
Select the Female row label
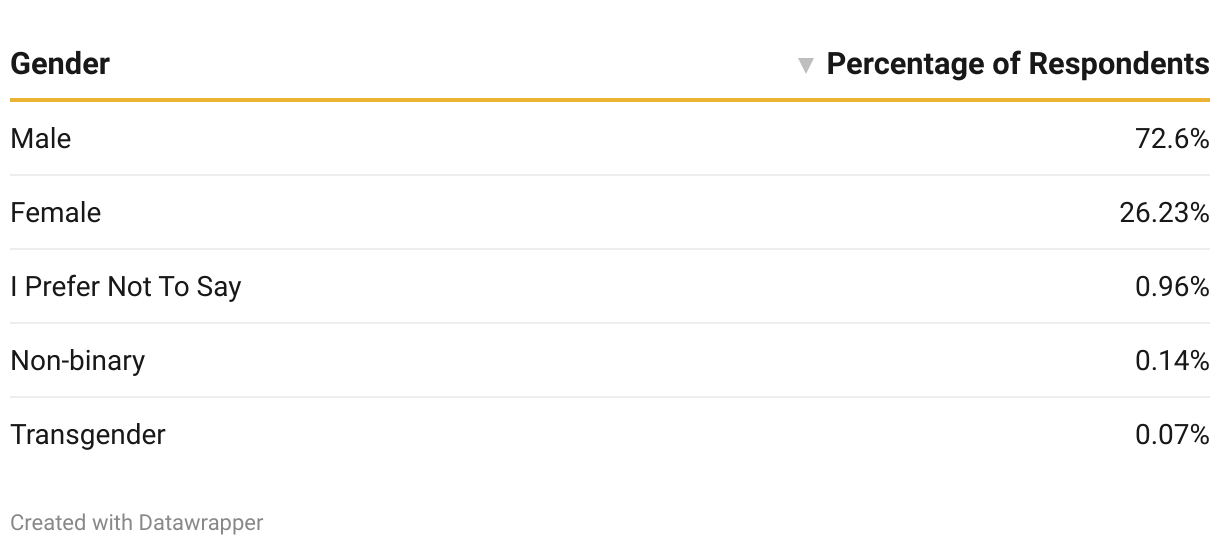pos(56,212)
